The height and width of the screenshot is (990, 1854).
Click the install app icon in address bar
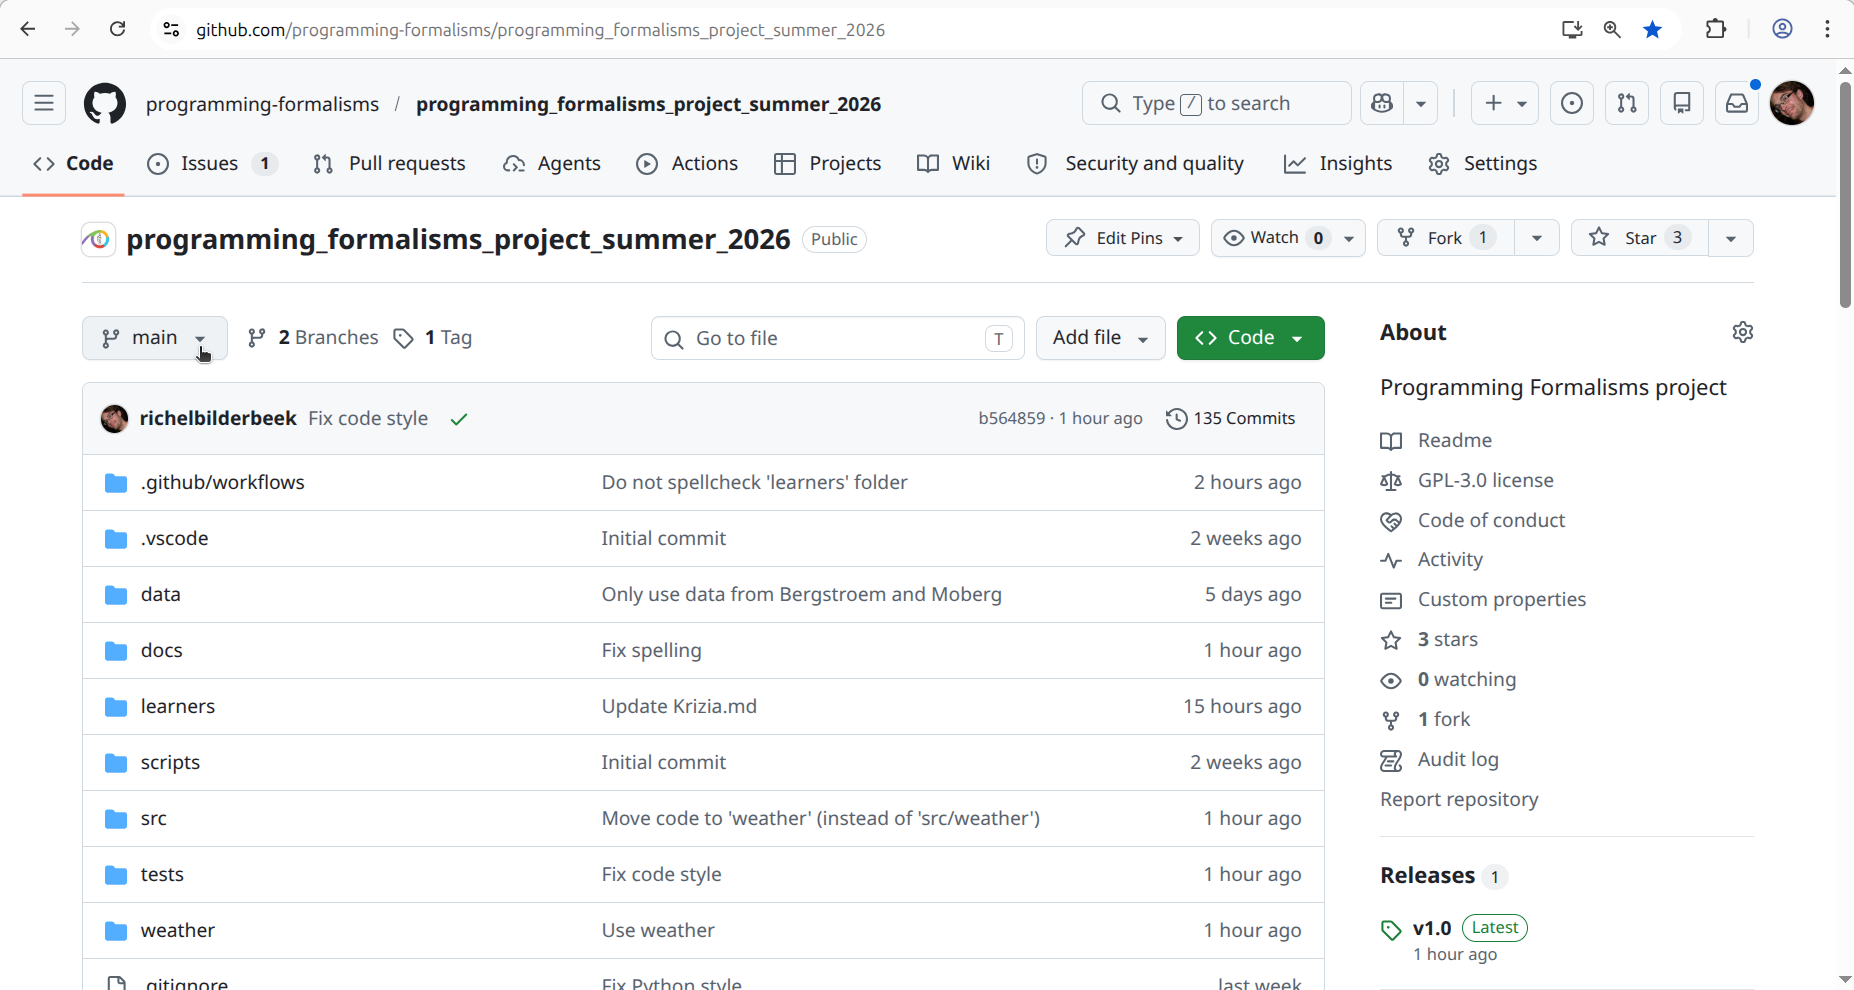(1572, 29)
